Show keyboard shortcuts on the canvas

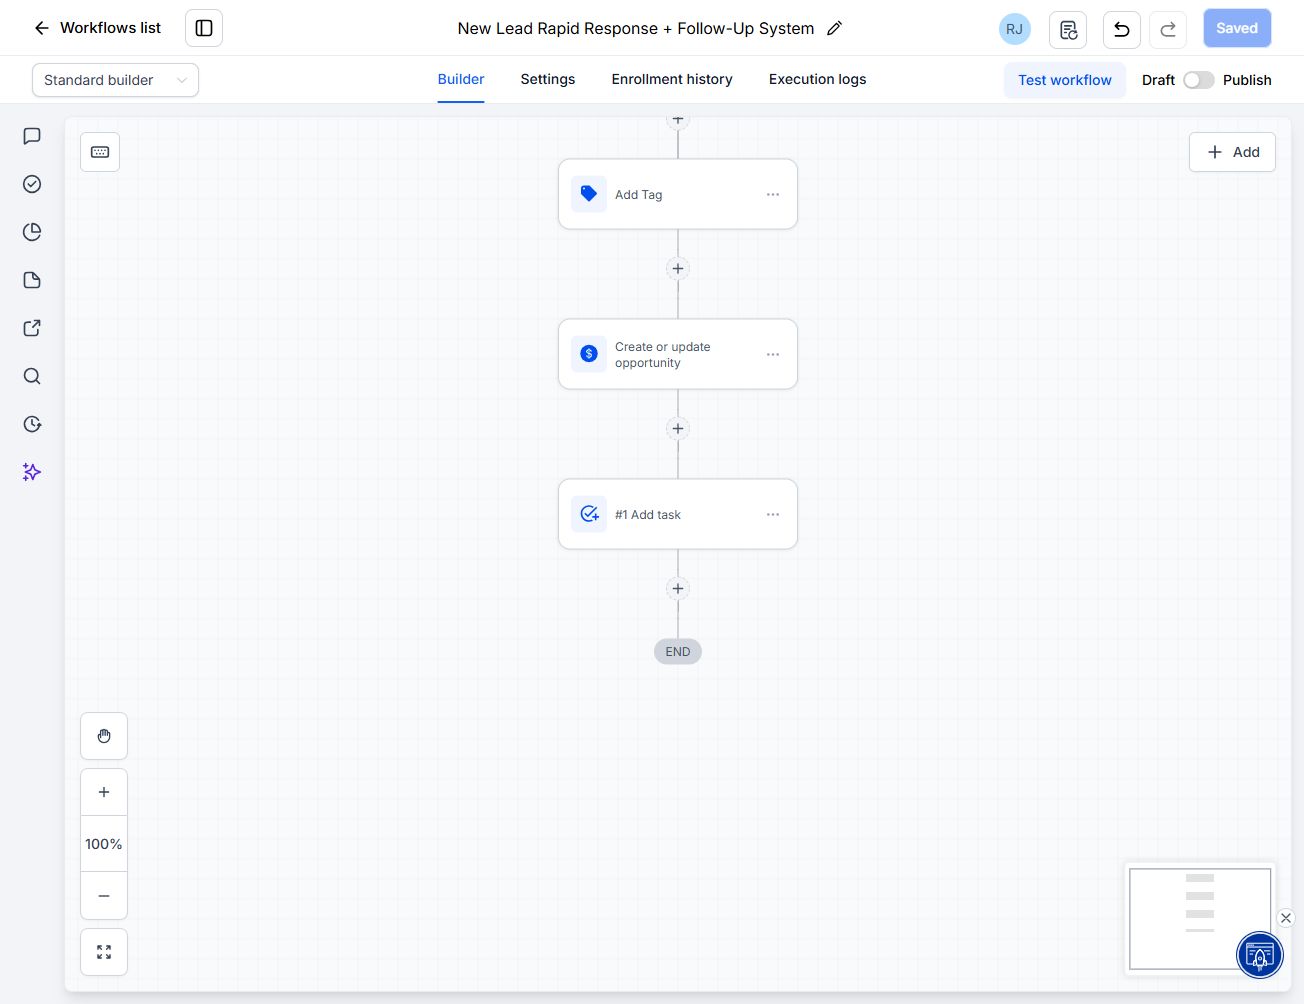coord(100,152)
